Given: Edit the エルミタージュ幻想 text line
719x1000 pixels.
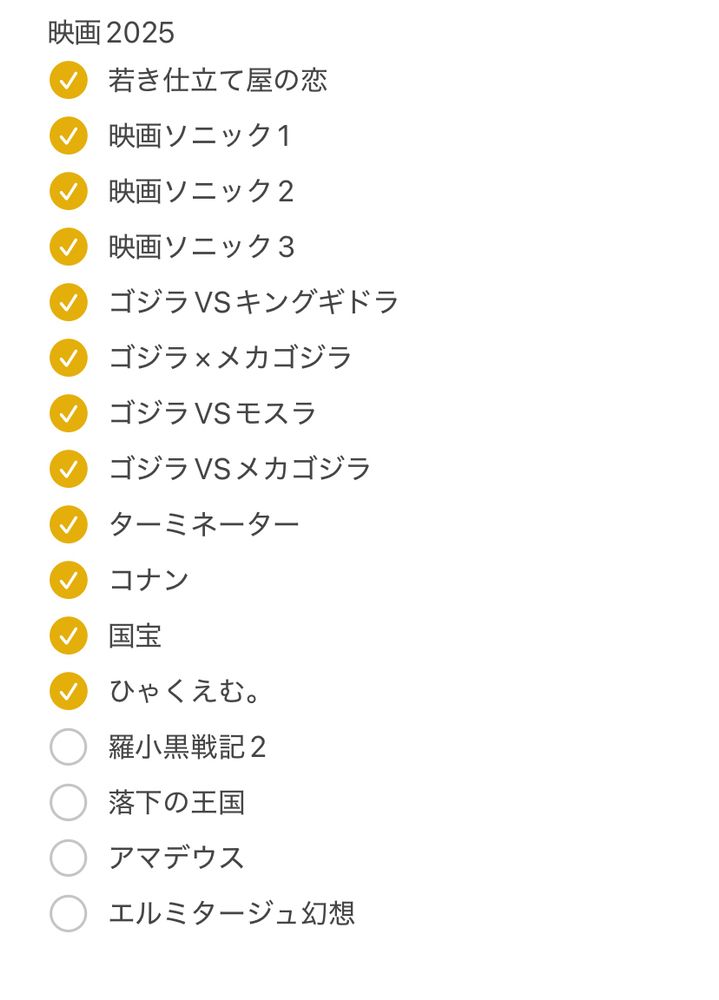Looking at the screenshot, I should [232, 913].
